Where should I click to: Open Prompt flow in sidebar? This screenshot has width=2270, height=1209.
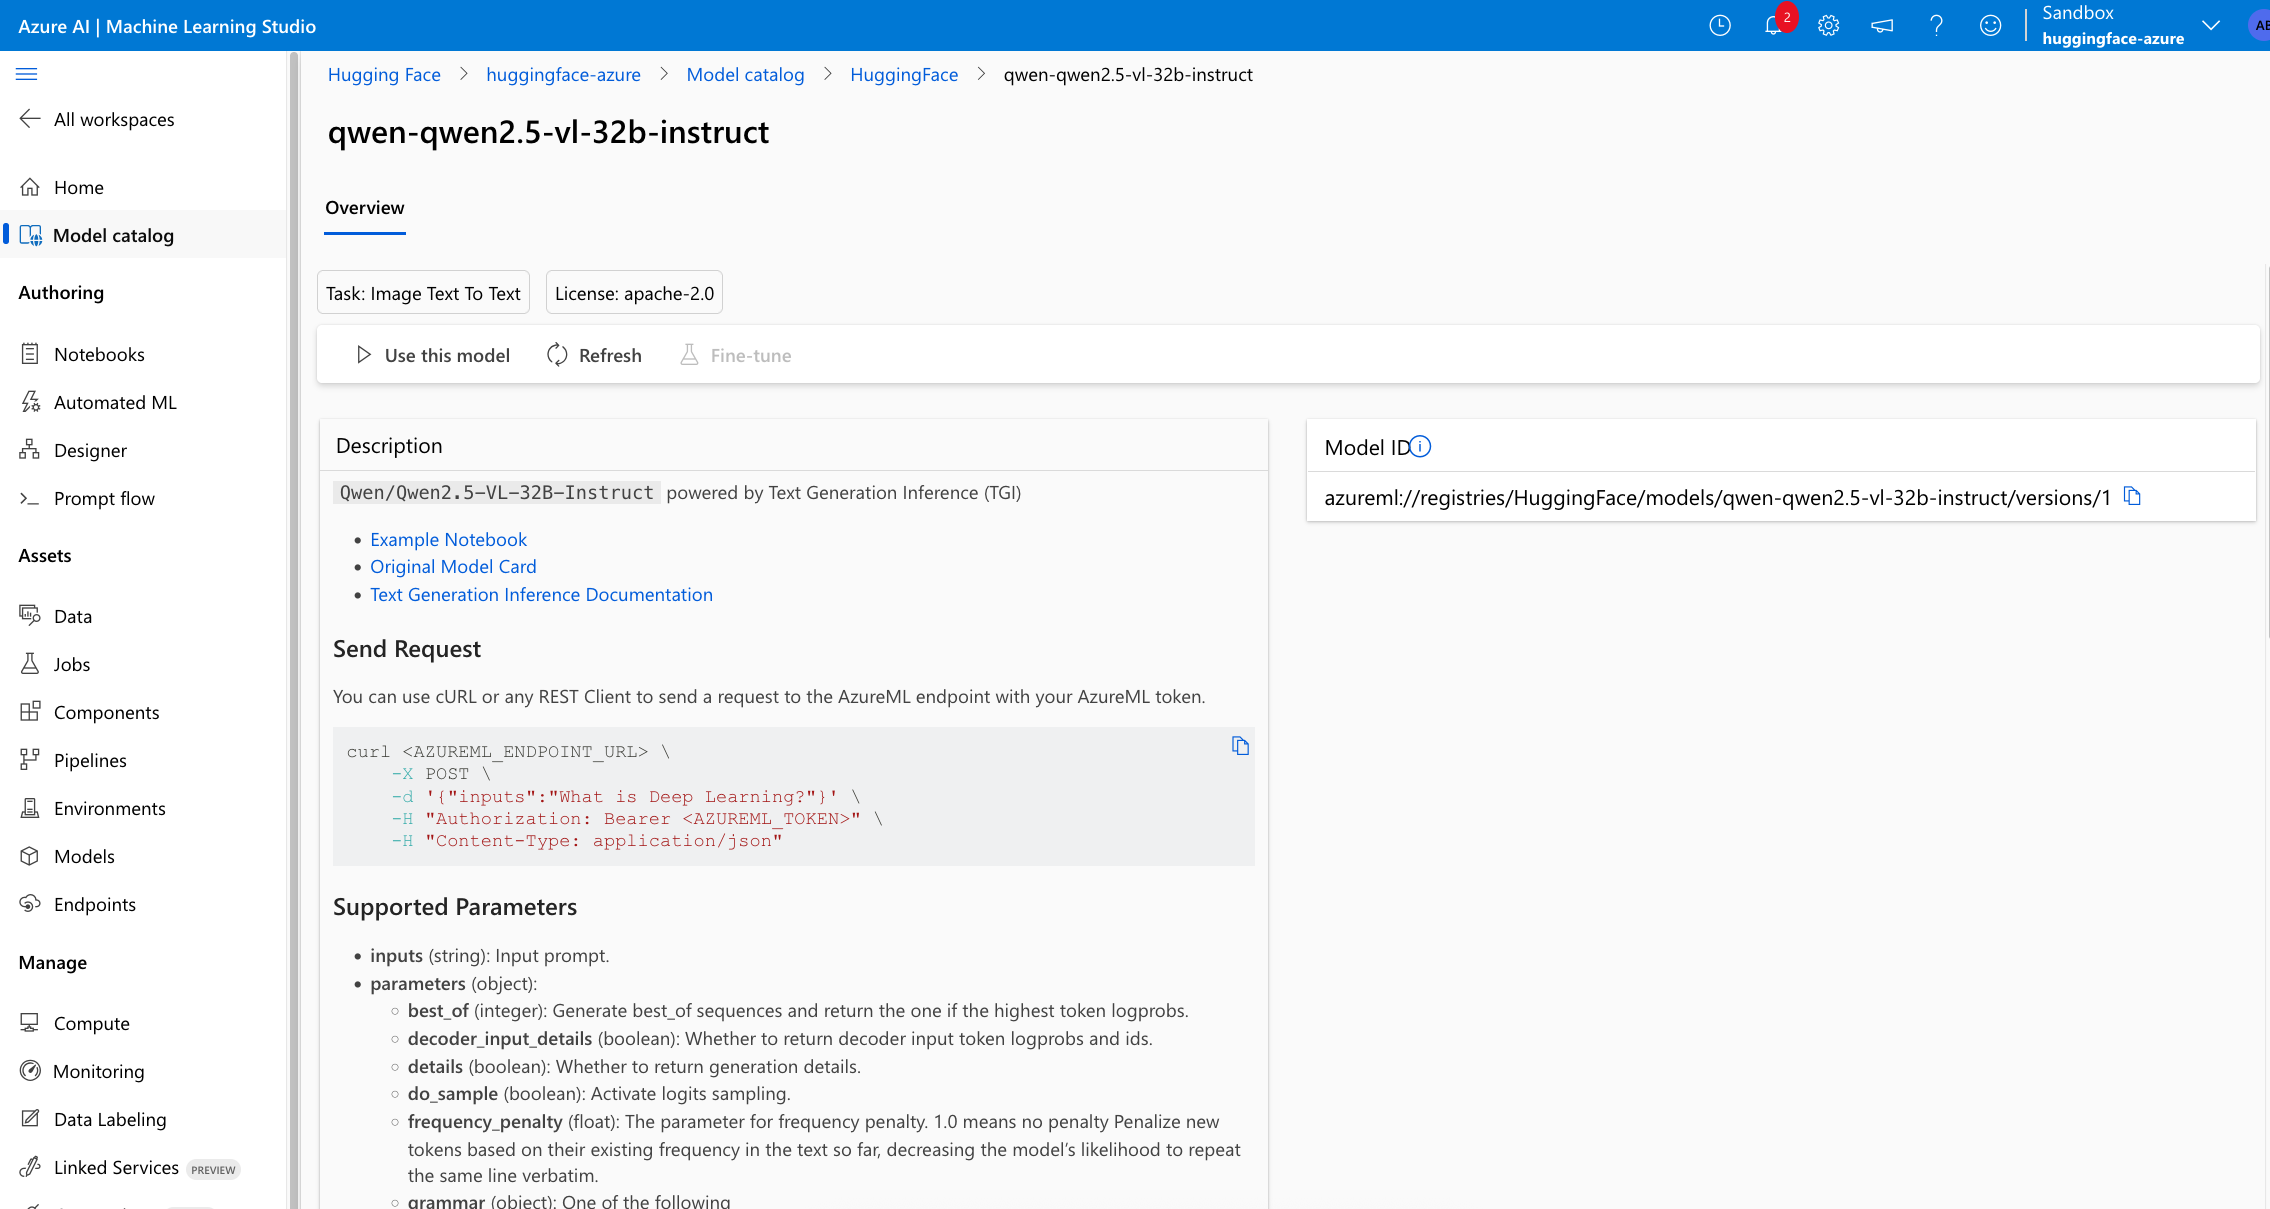[104, 498]
